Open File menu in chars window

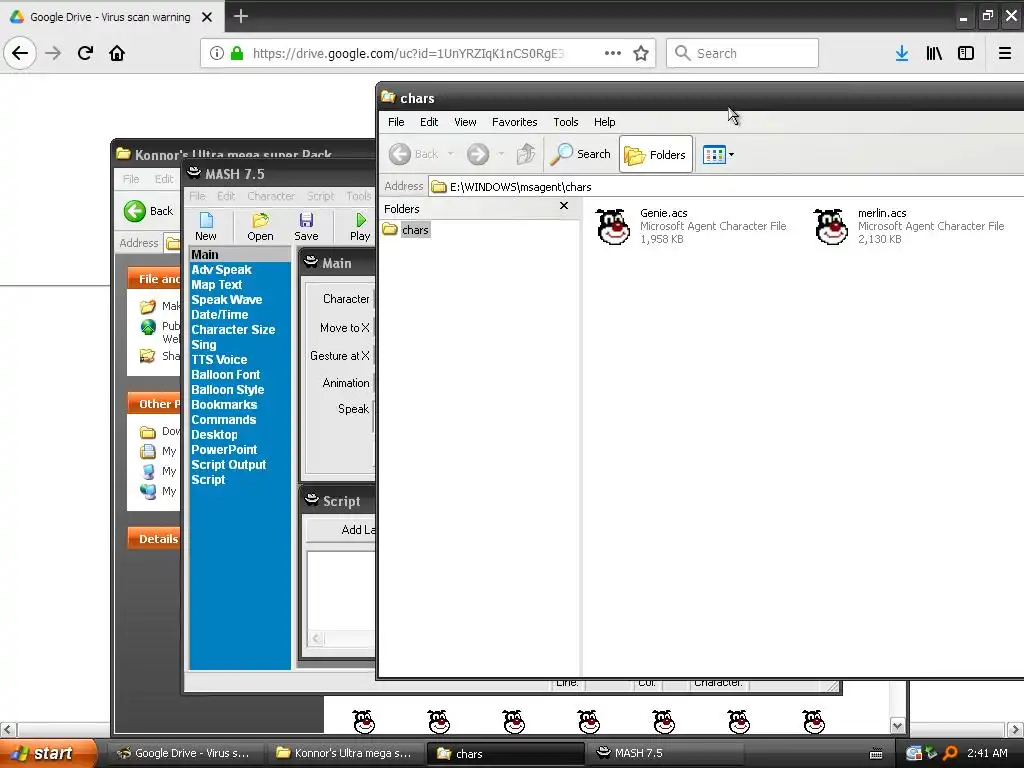click(x=396, y=122)
